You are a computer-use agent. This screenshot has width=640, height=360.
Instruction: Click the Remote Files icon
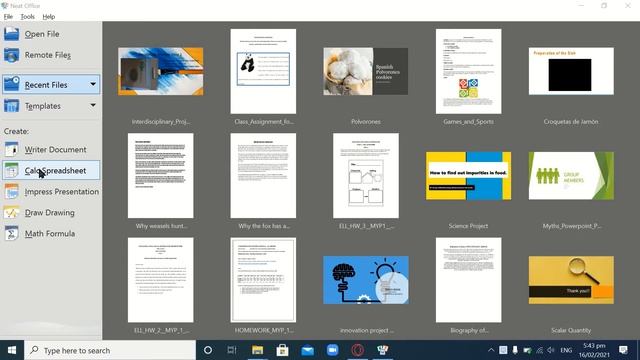(x=11, y=55)
